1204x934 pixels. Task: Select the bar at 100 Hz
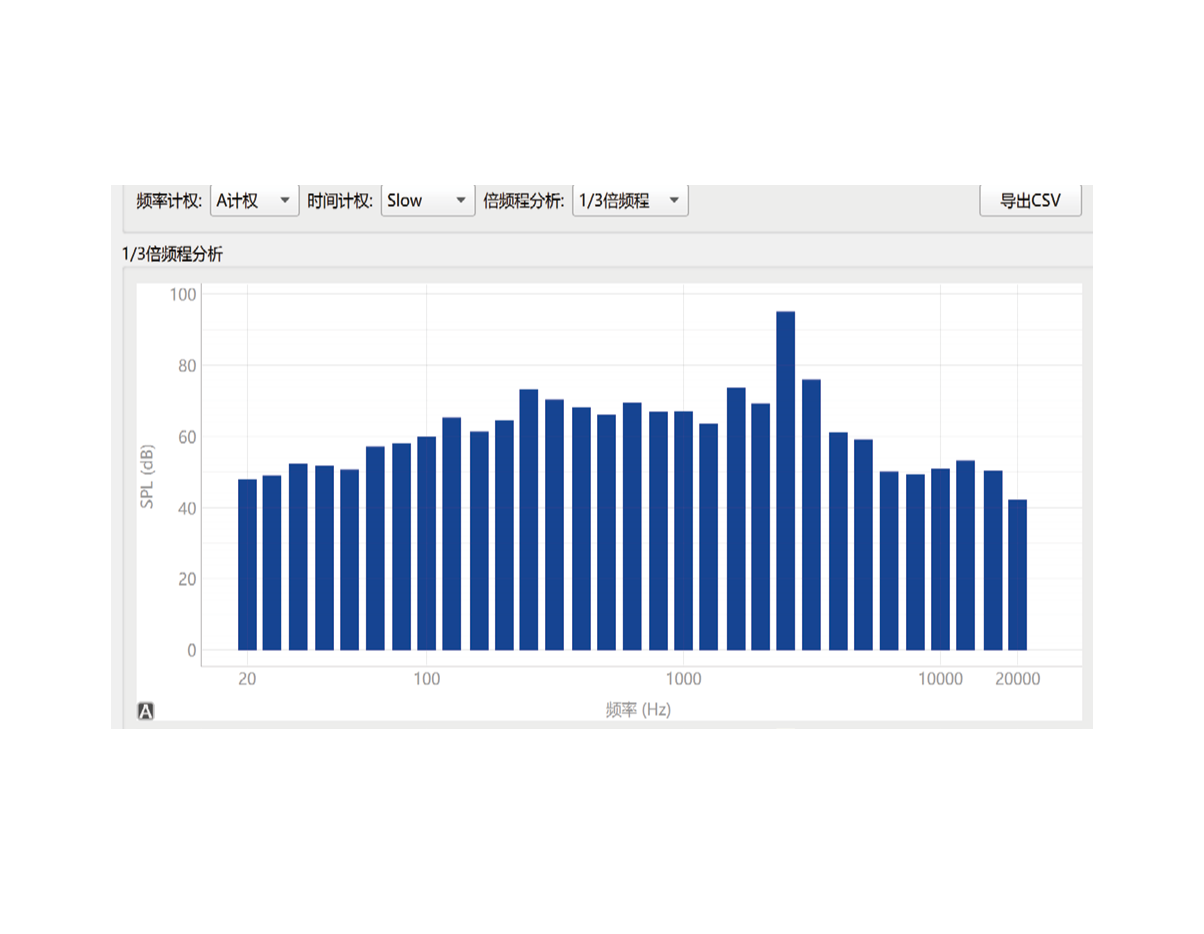point(427,543)
